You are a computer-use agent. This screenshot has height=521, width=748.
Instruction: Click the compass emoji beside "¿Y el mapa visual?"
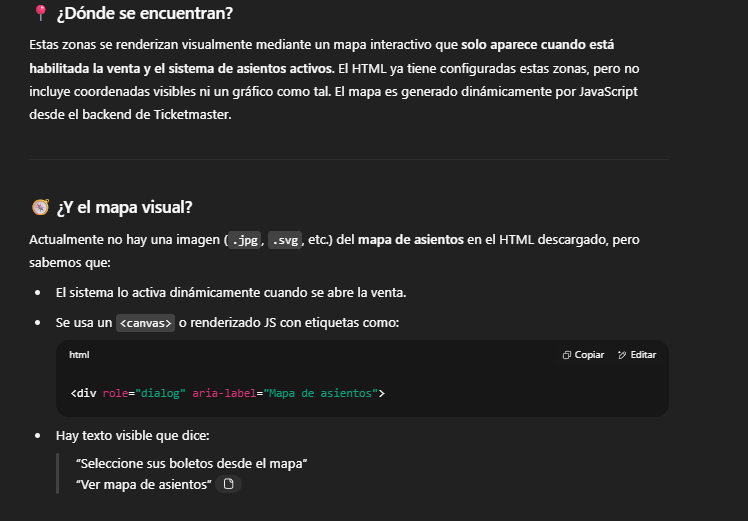tap(40, 207)
